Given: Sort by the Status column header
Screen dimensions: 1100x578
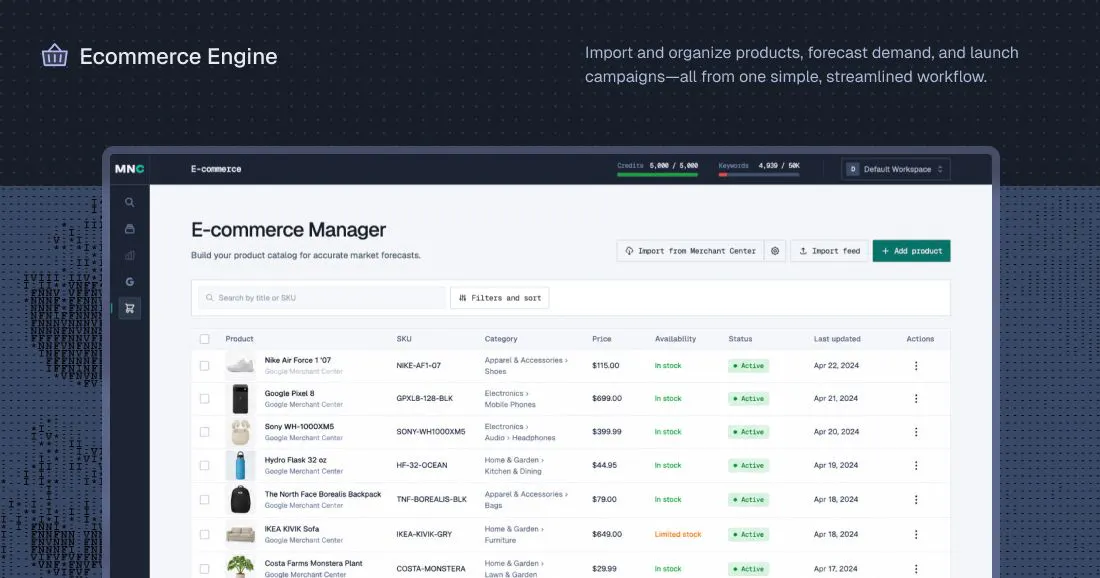Looking at the screenshot, I should coord(740,339).
